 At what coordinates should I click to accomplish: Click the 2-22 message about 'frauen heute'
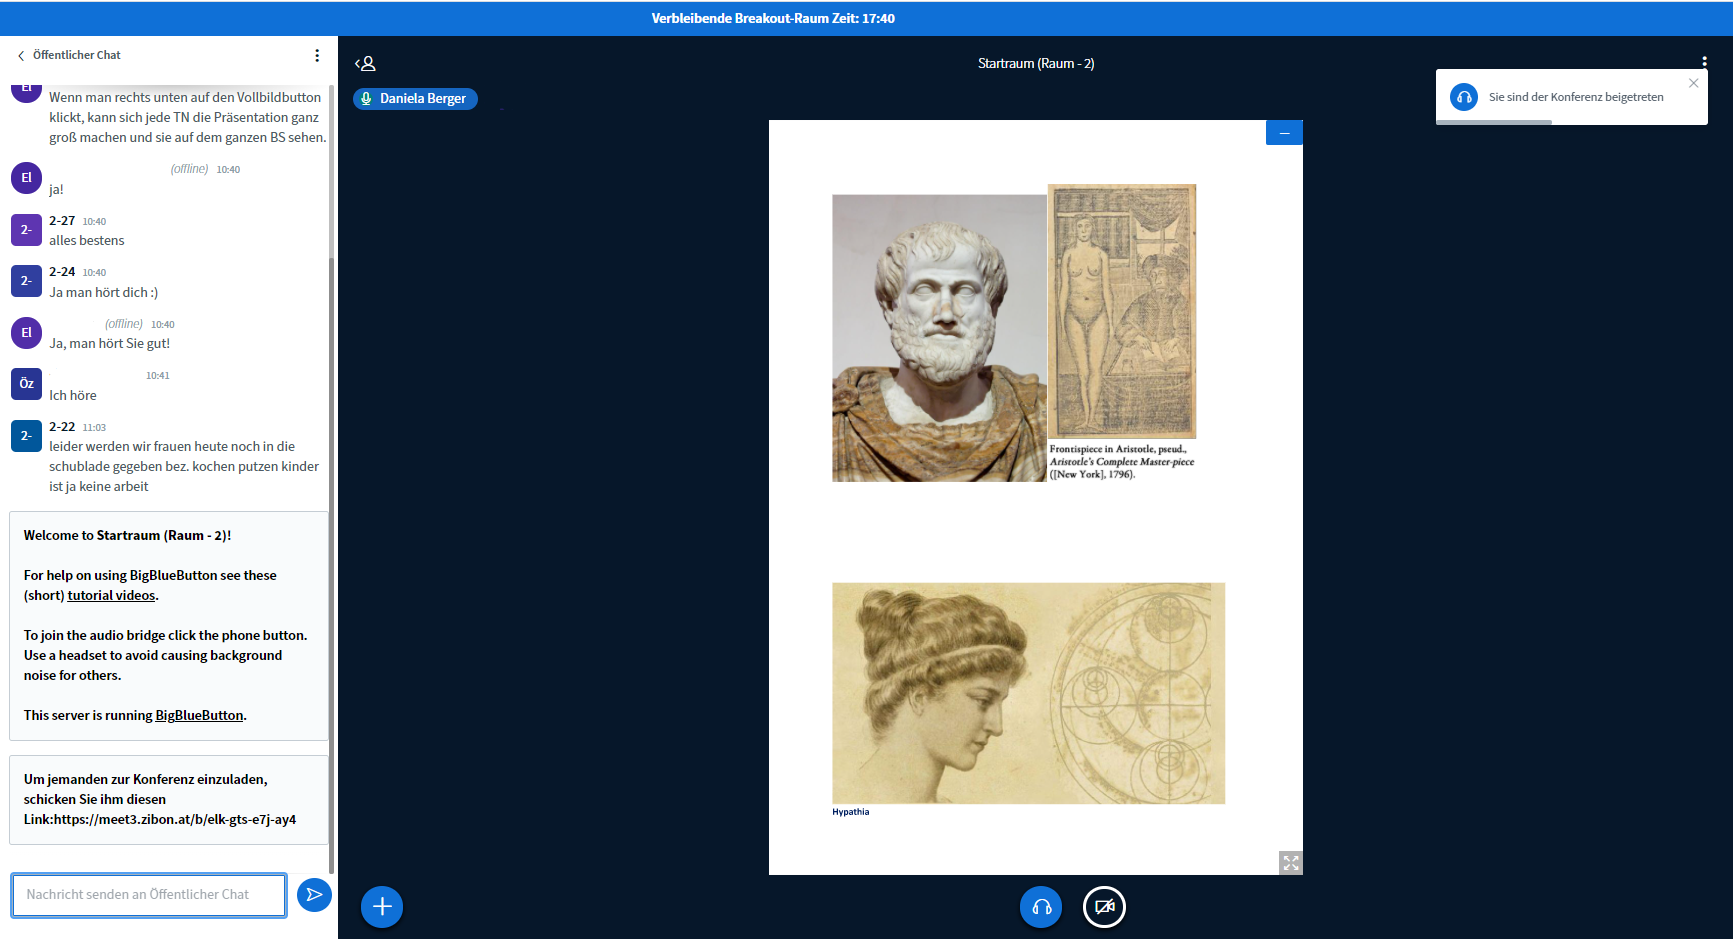point(184,467)
